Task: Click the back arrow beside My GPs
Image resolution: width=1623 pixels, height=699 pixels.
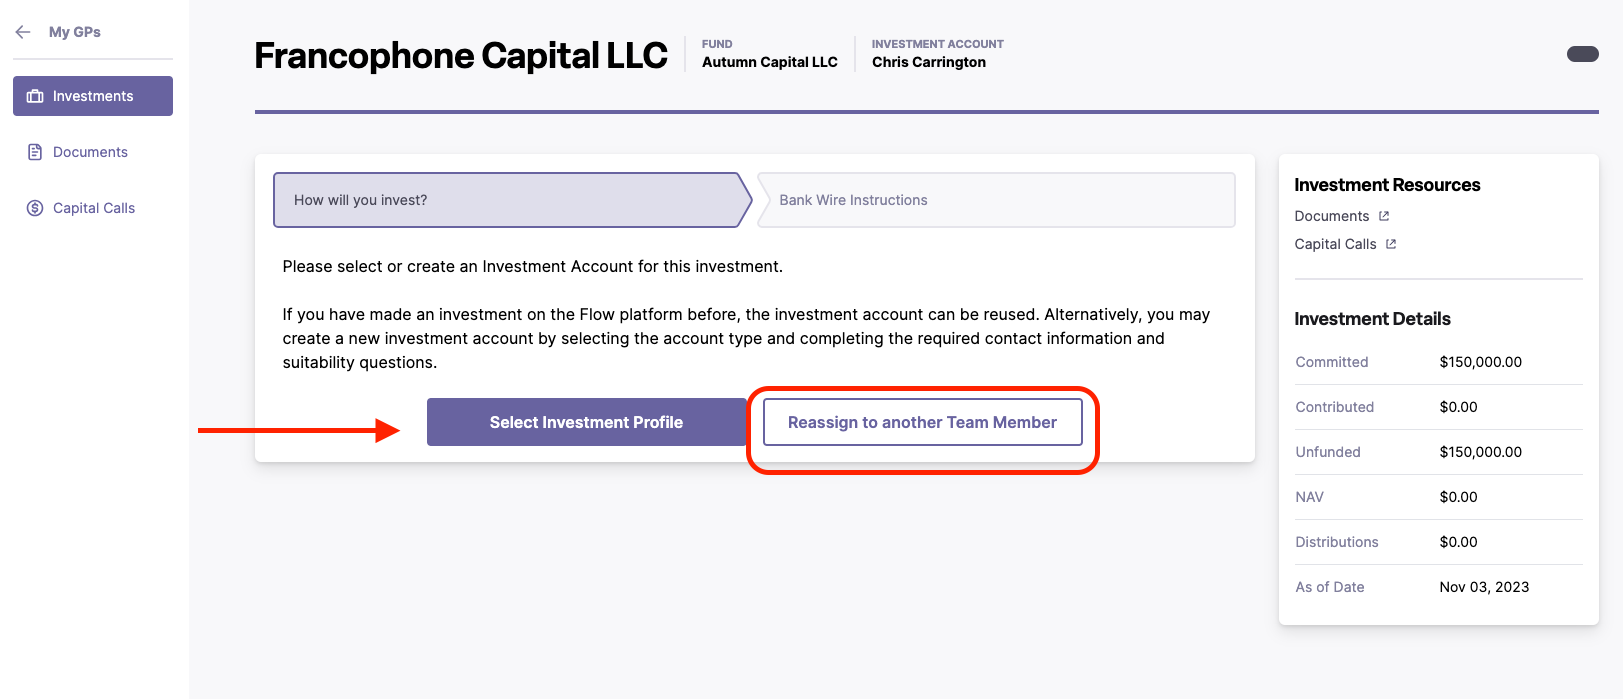Action: pyautogui.click(x=23, y=32)
